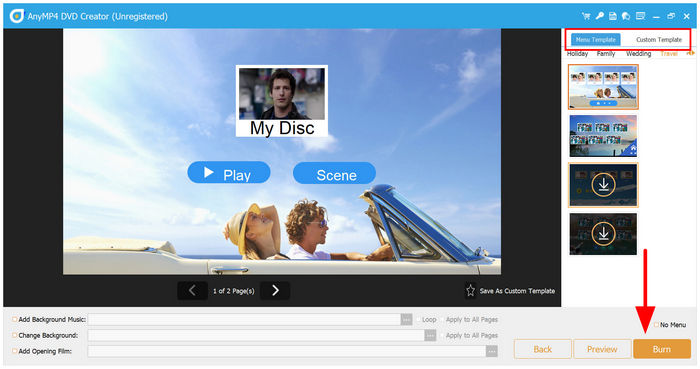Download the fourth dark template
The image size is (700, 369).
603,234
